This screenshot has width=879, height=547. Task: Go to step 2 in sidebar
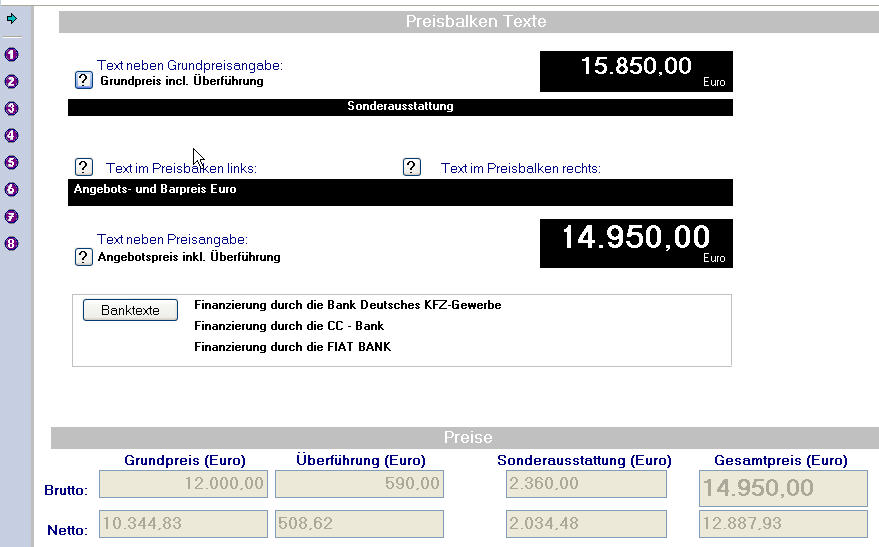pos(12,81)
